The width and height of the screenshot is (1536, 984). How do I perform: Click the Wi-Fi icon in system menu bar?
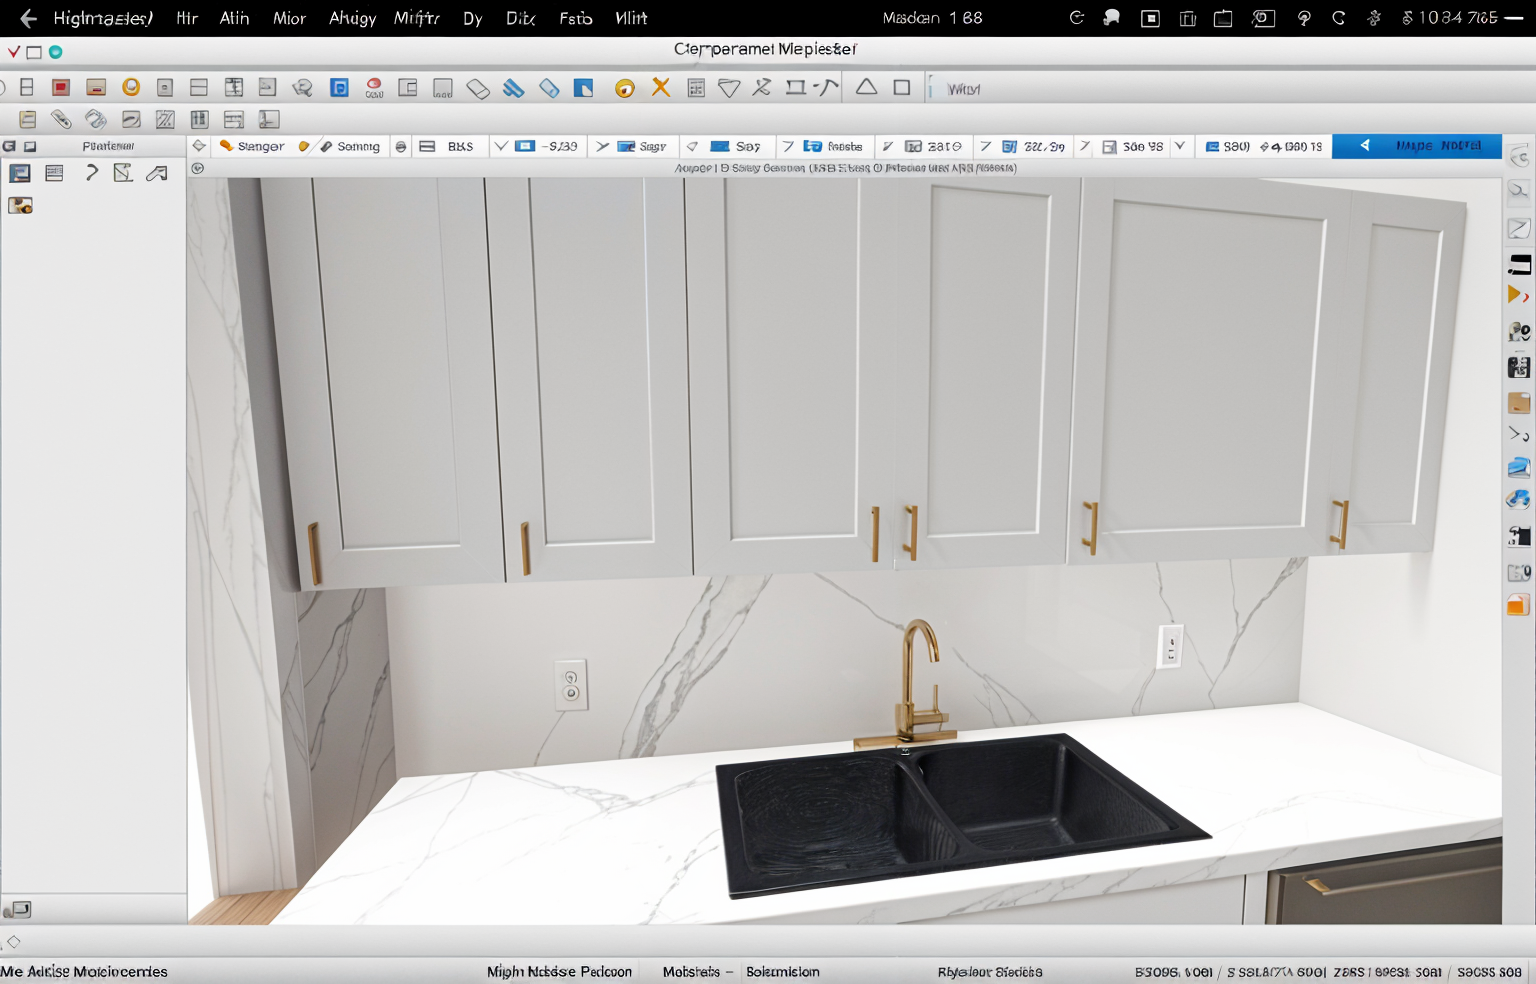click(x=1304, y=18)
